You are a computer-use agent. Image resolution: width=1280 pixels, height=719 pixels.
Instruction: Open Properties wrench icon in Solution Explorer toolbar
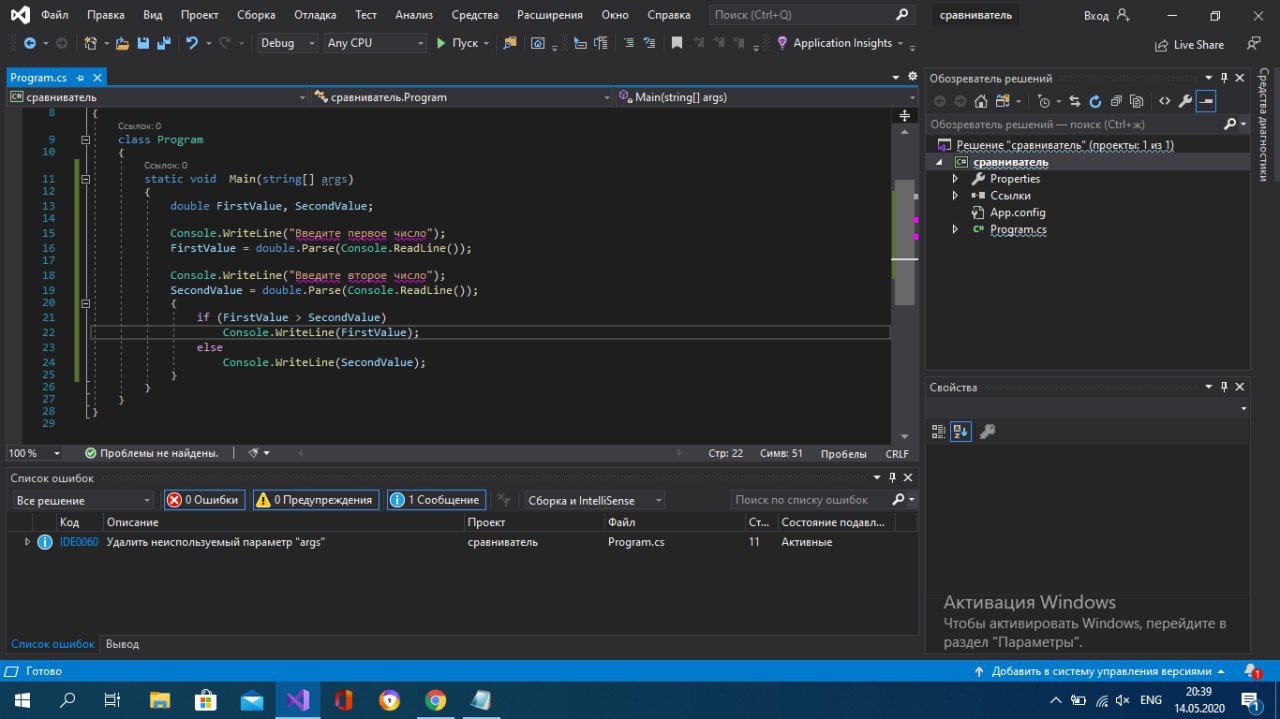1185,101
